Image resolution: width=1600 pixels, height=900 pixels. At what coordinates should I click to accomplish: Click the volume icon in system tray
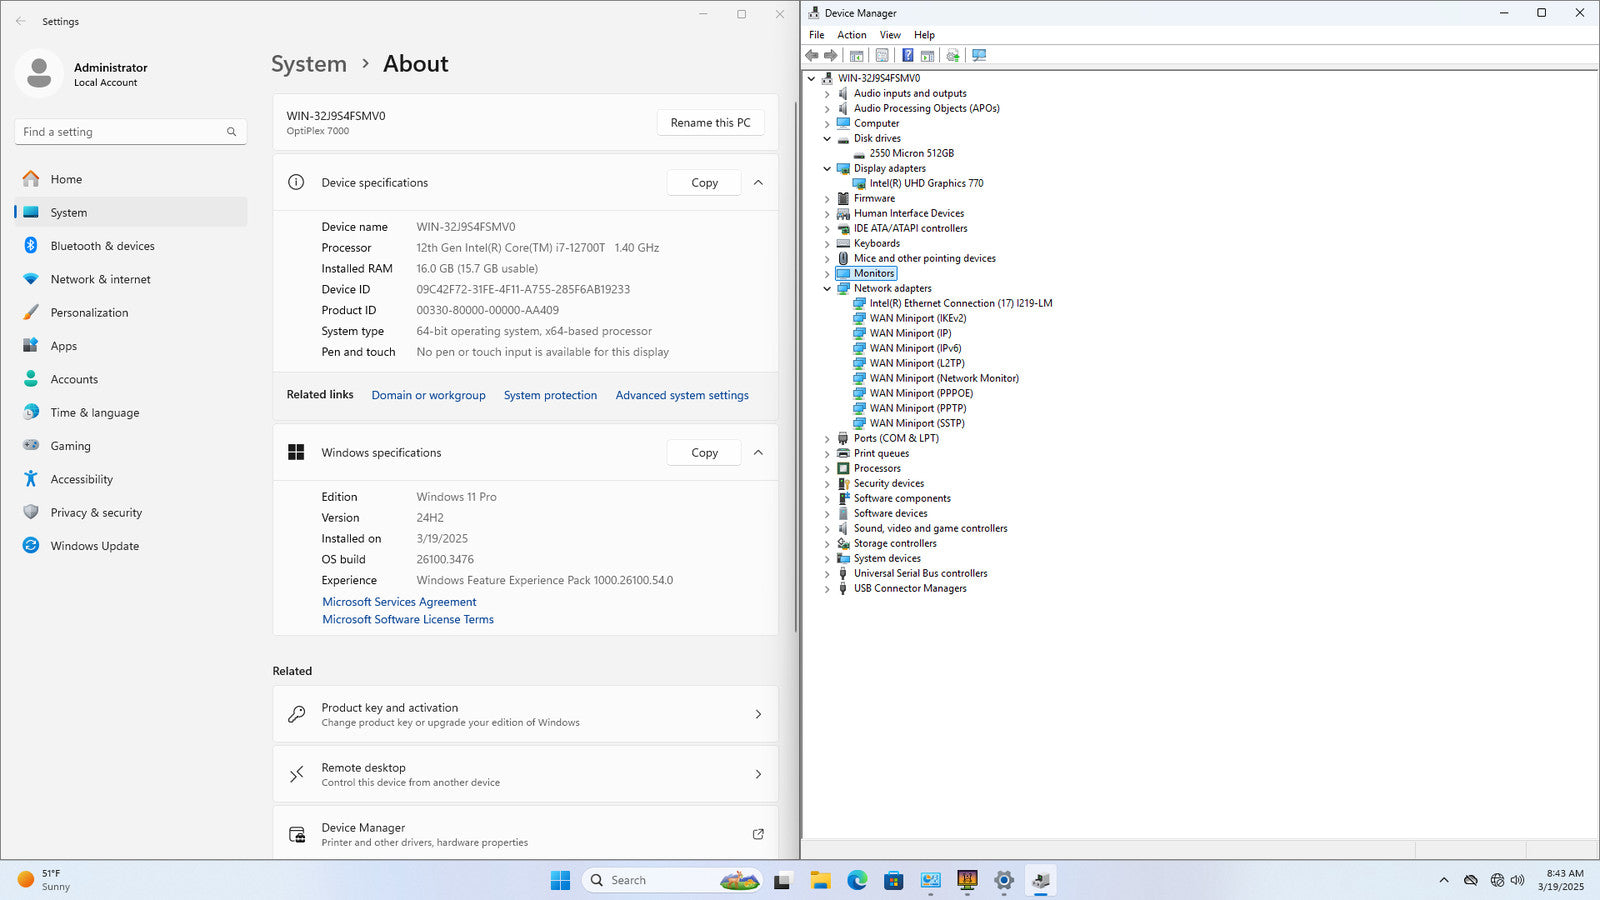(x=1518, y=880)
